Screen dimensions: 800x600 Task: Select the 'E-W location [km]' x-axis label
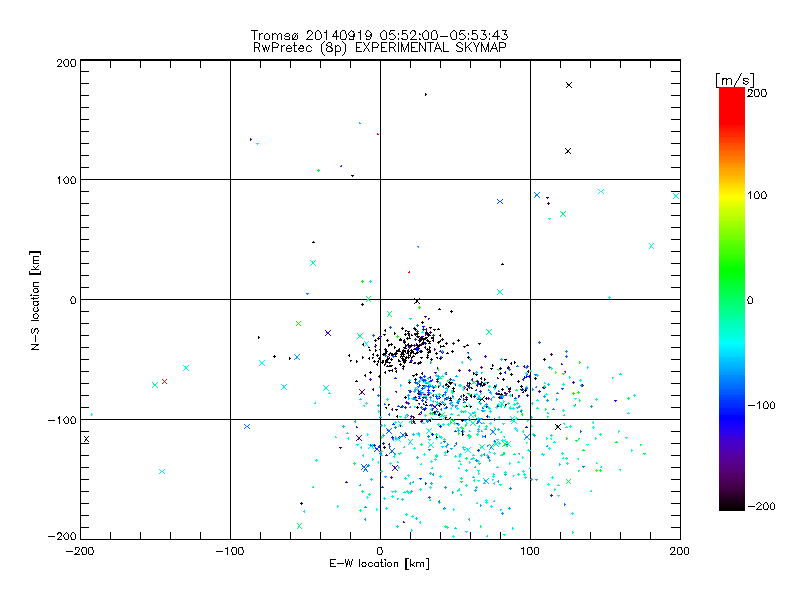point(379,563)
